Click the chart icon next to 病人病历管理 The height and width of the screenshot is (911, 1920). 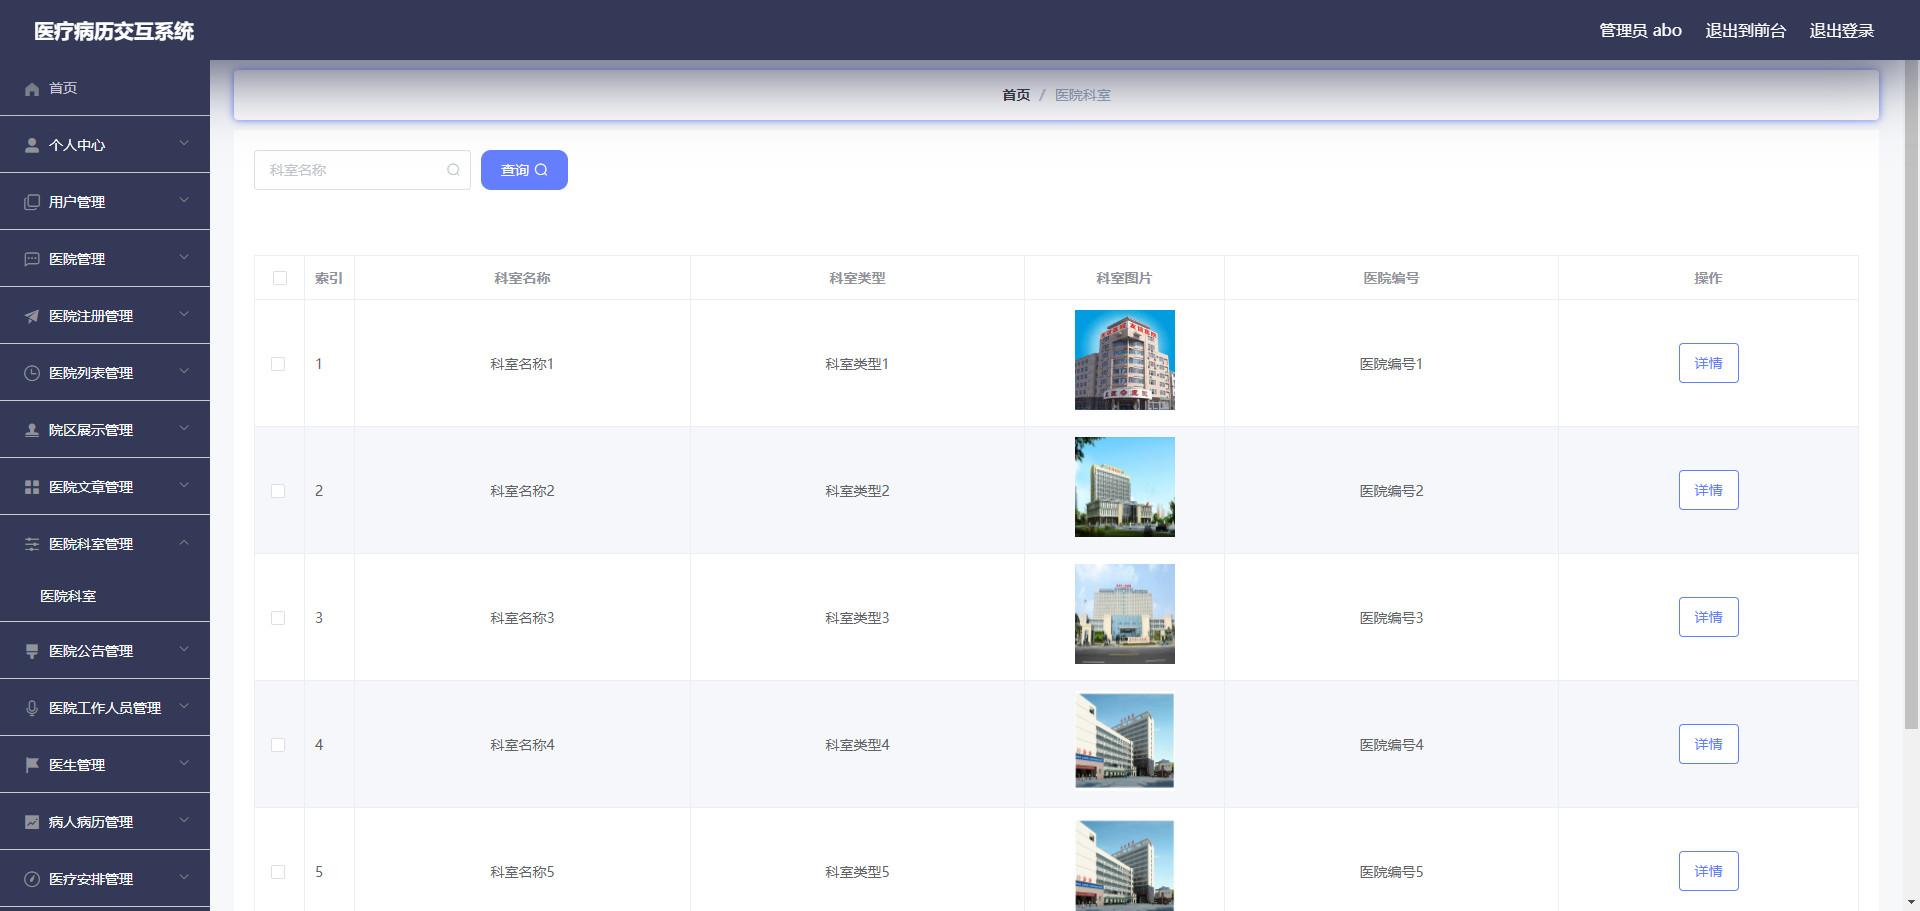[32, 822]
